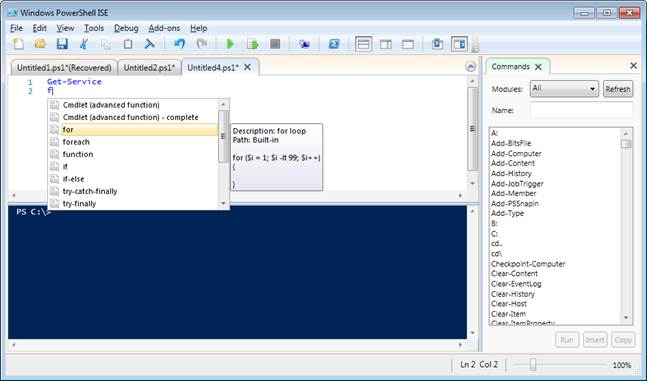The image size is (647, 381).
Task: Click the Run button in Commands
Action: point(567,340)
